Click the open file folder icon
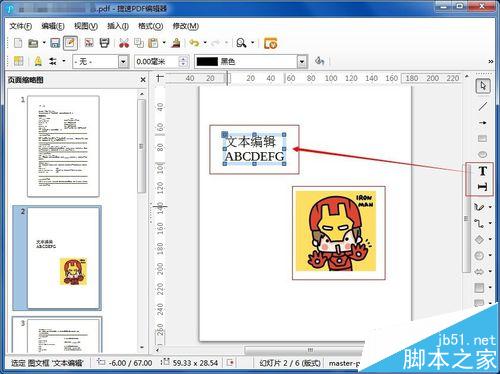Screen dimensions: 500x374 33,43
